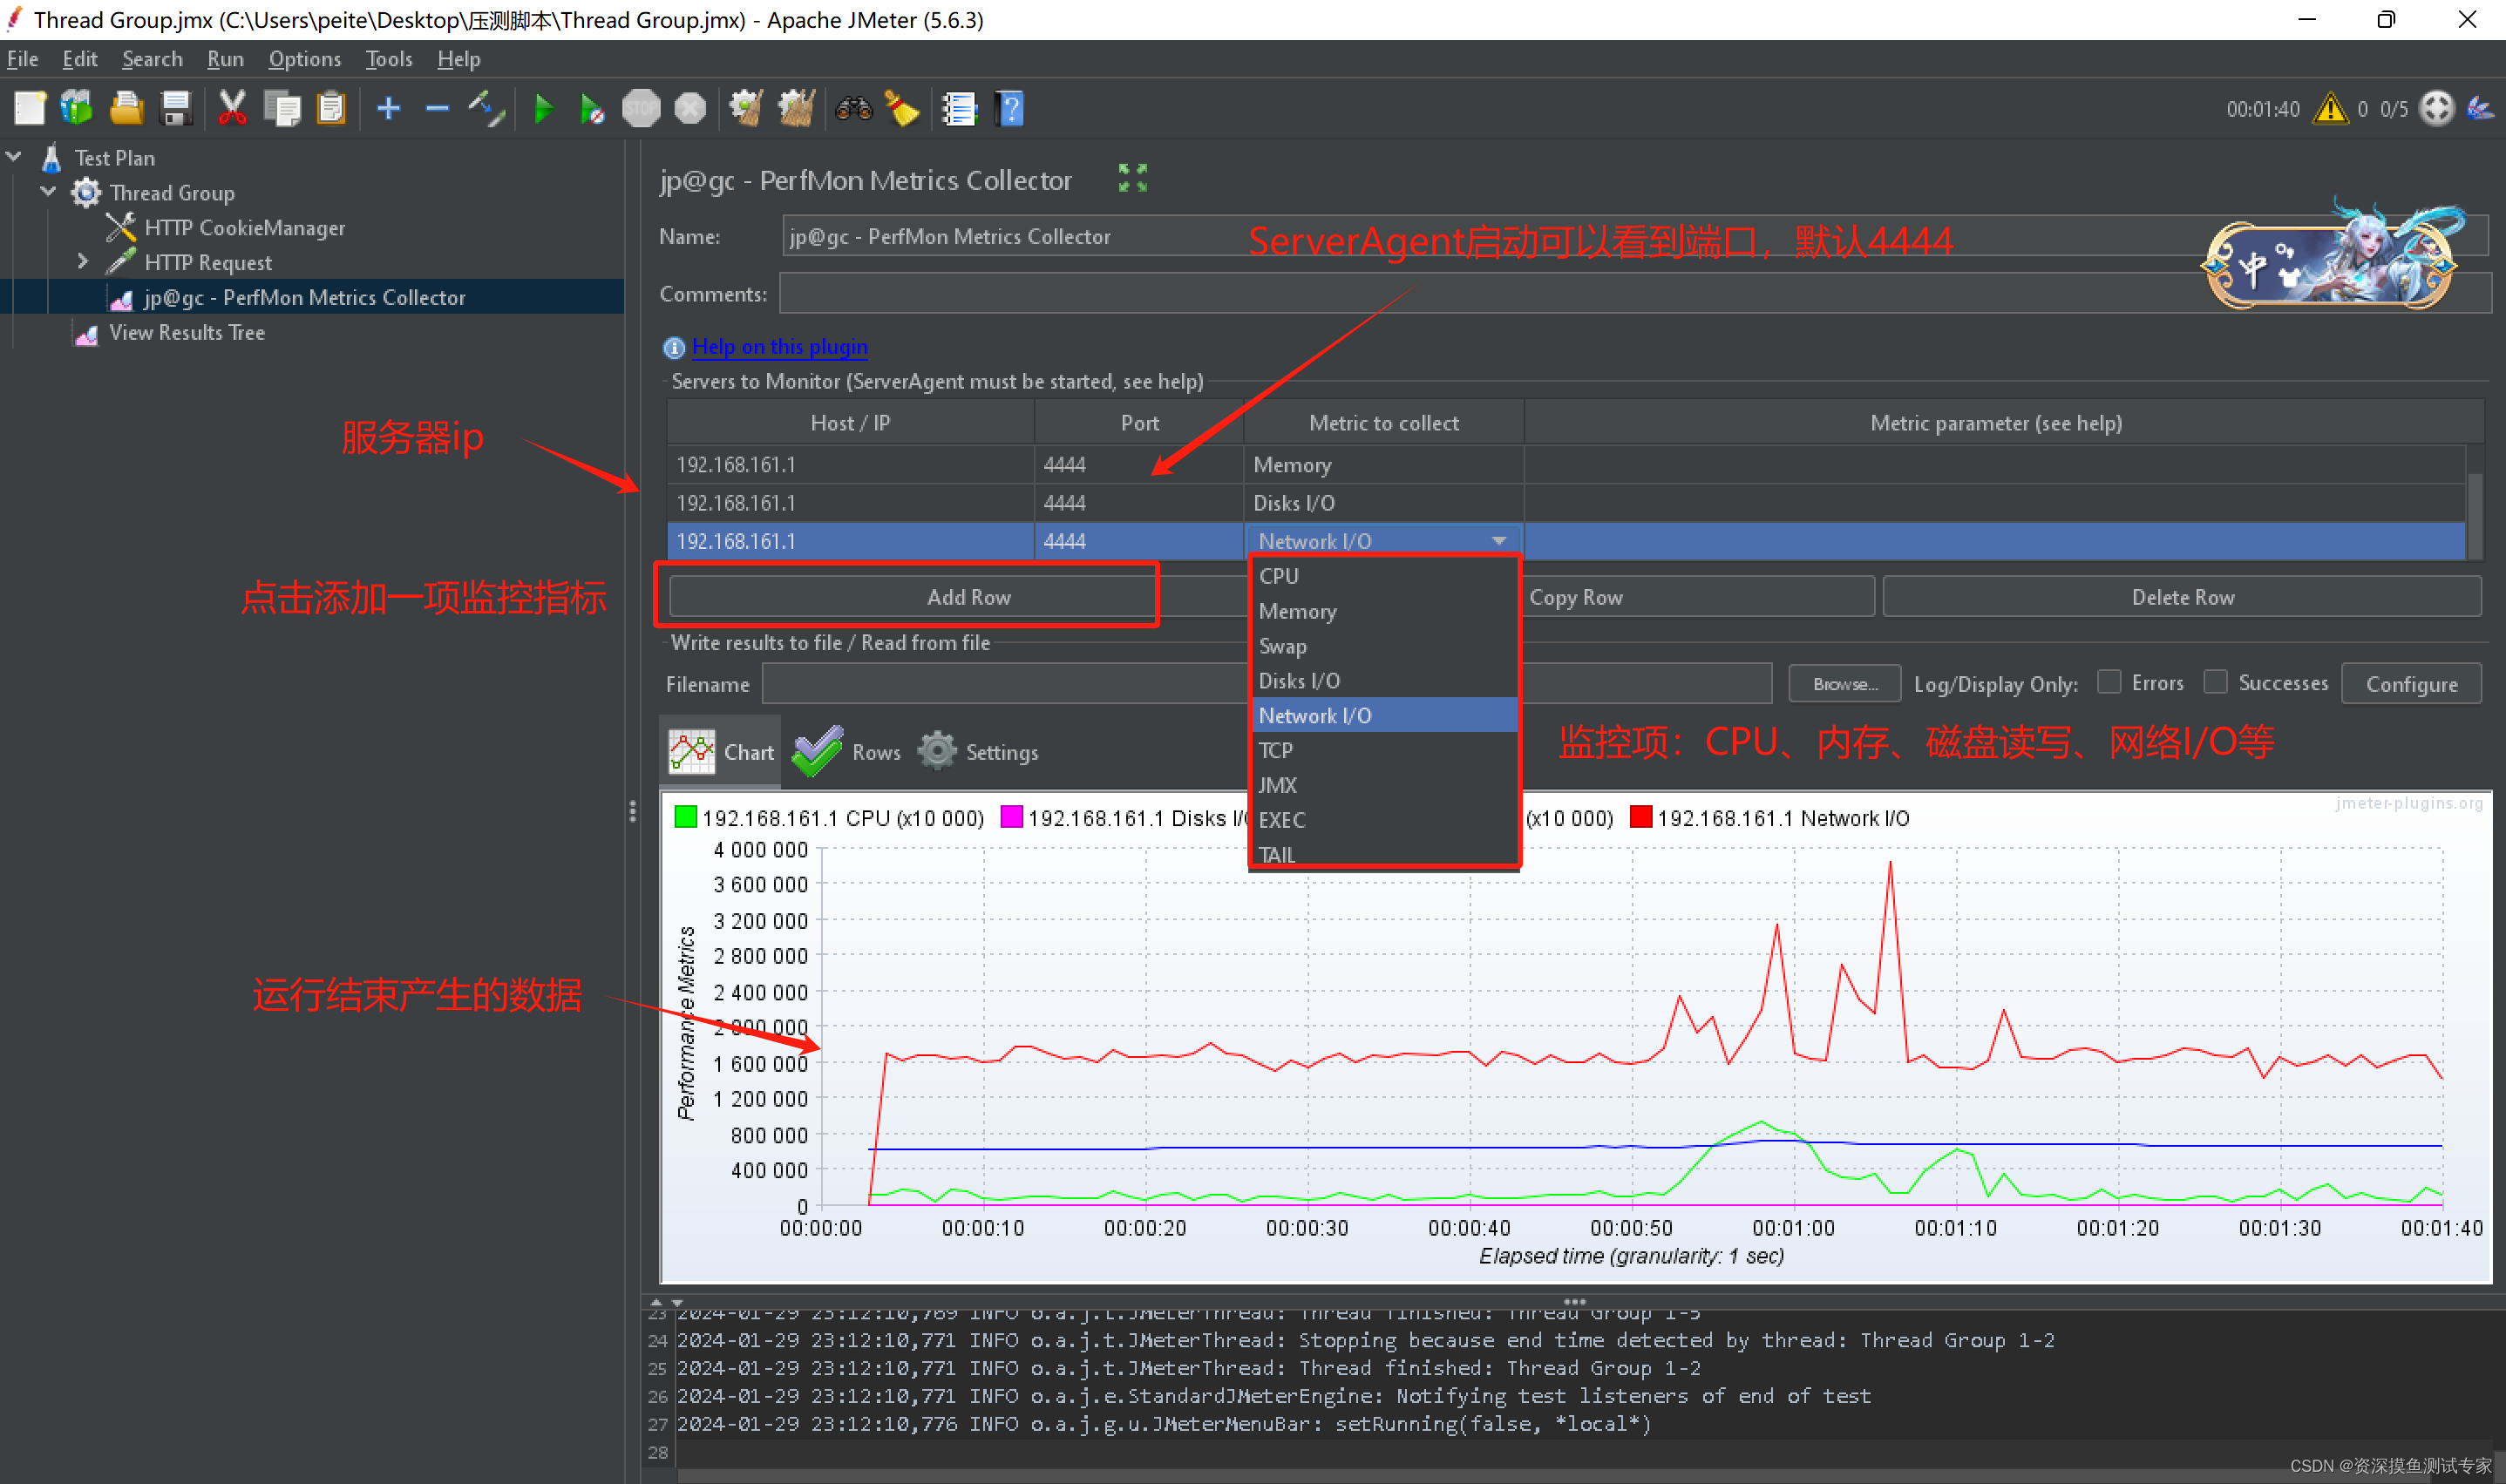Click the info icon next to help link
Viewport: 2506px width, 1484px height.
pos(674,347)
